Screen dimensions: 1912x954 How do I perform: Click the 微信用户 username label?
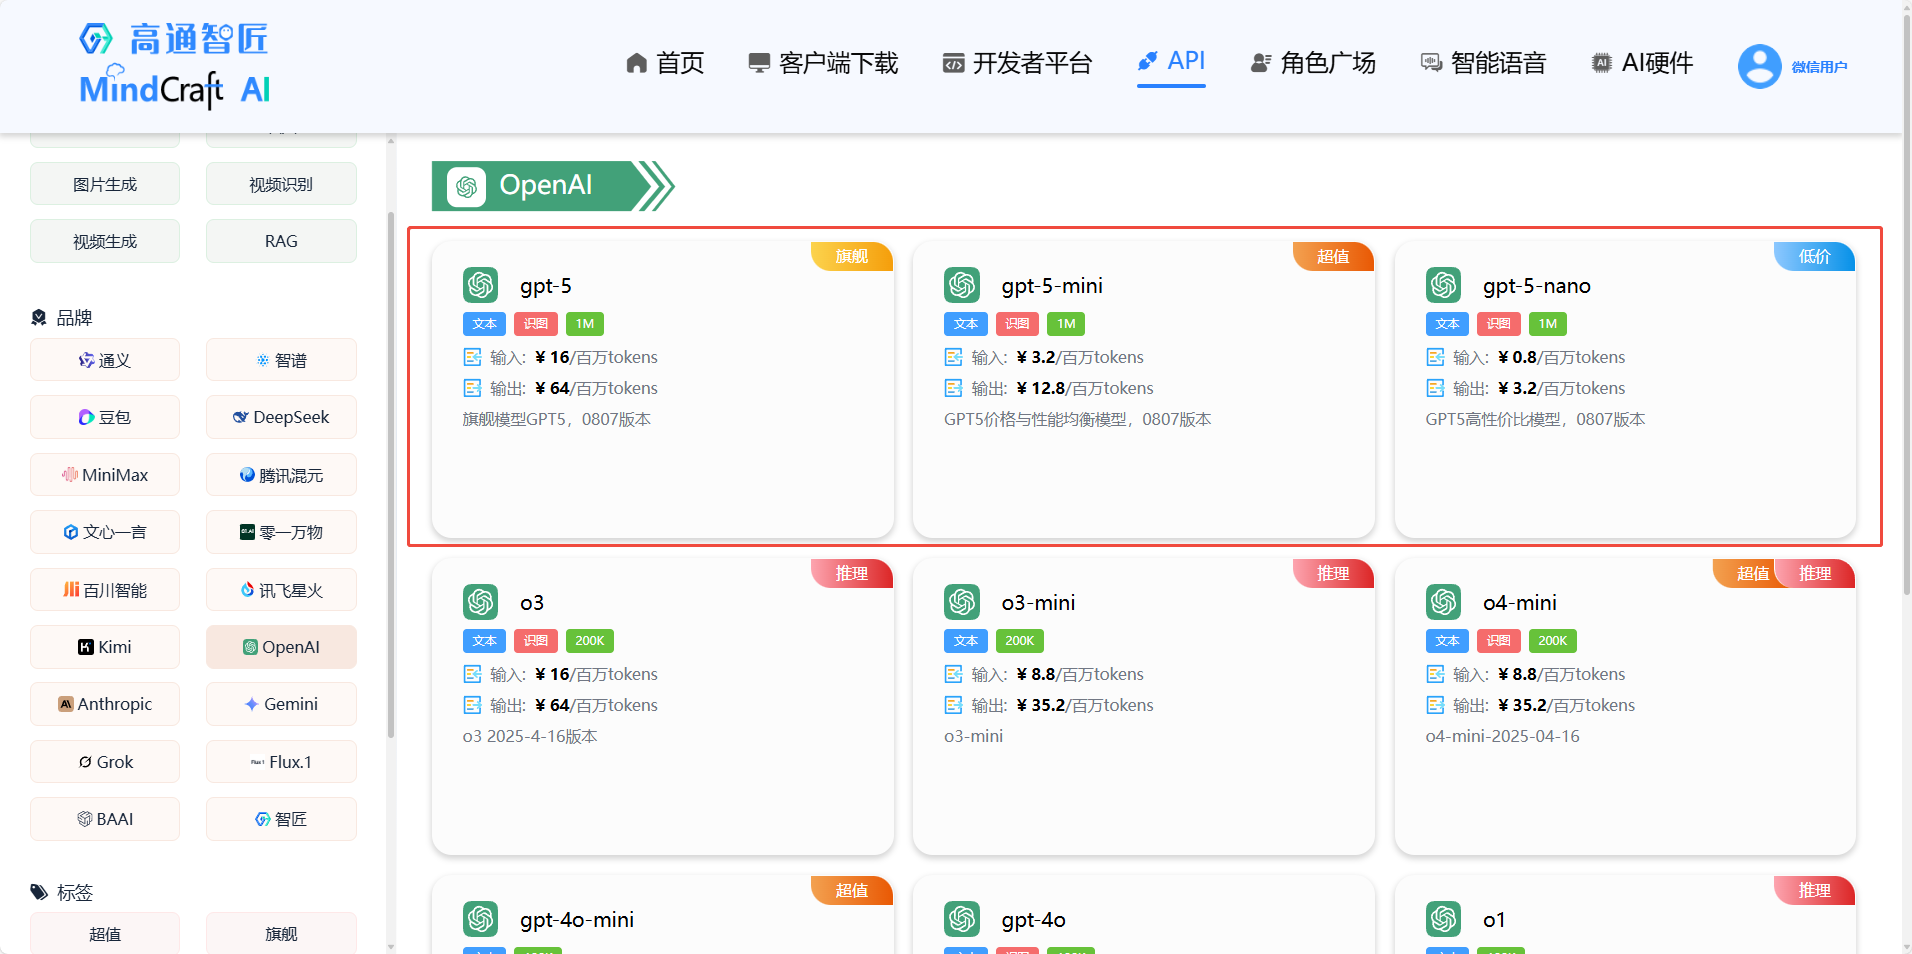click(x=1819, y=67)
